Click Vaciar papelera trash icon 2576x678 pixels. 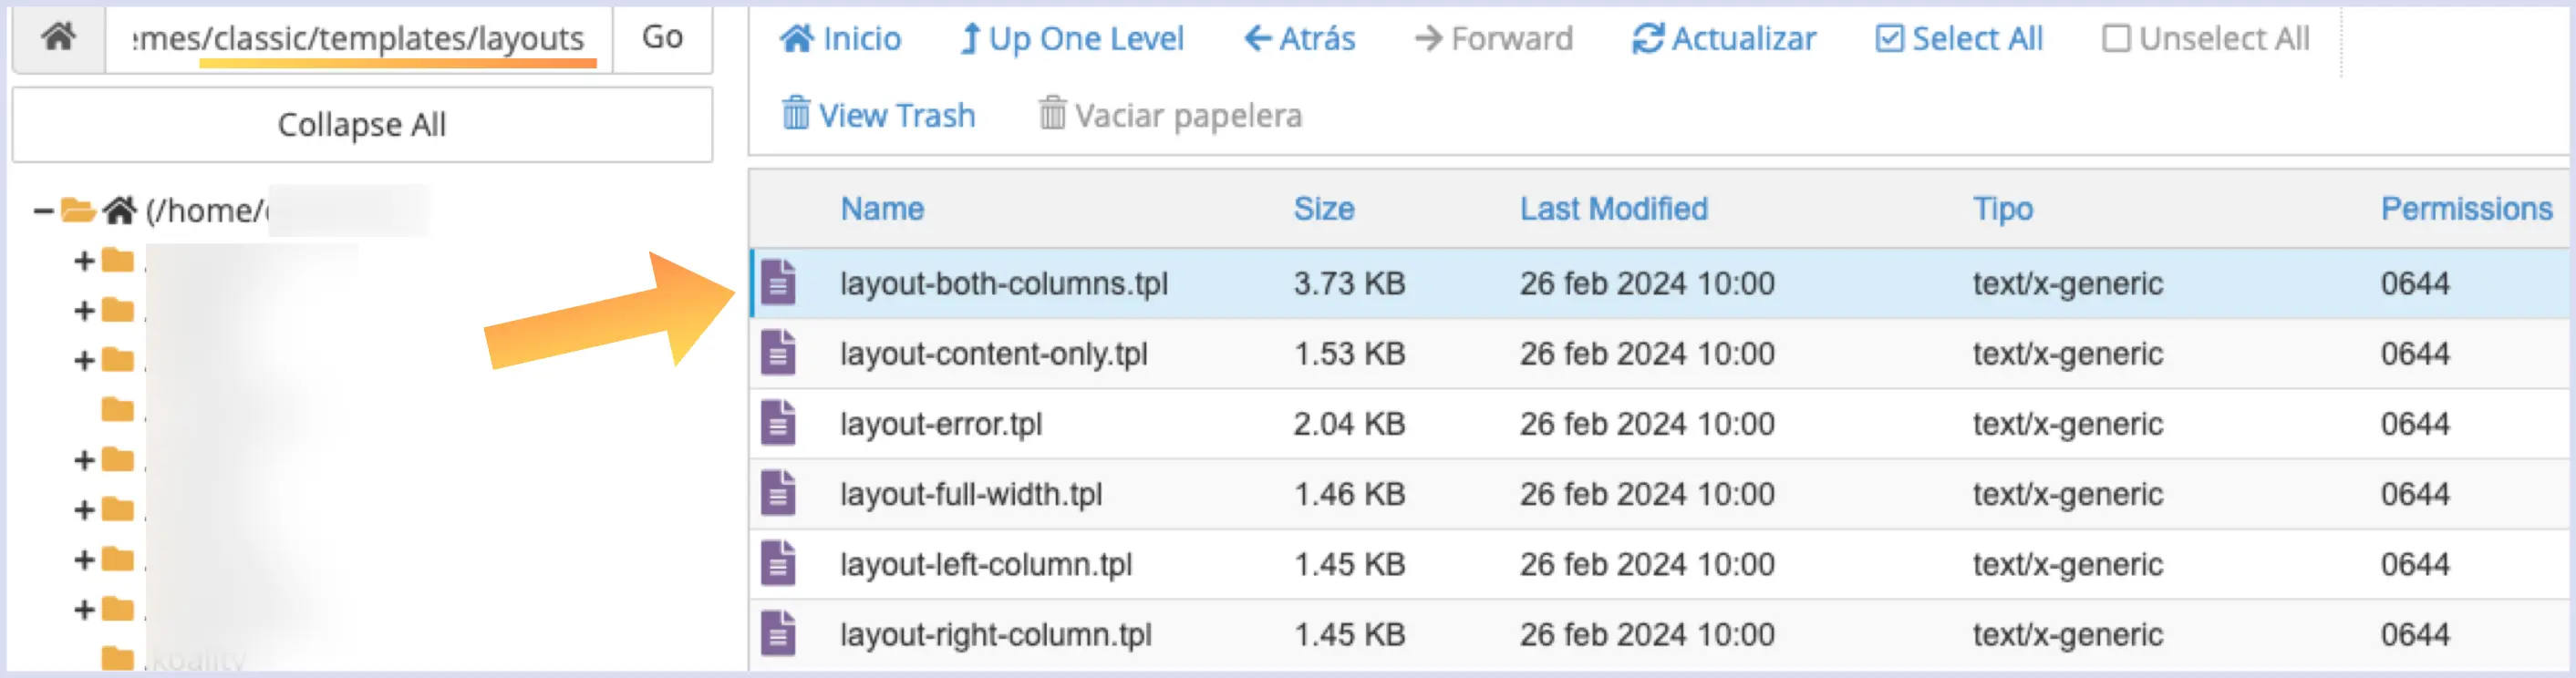point(1051,114)
